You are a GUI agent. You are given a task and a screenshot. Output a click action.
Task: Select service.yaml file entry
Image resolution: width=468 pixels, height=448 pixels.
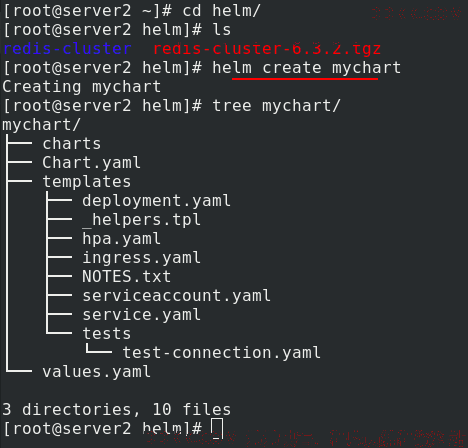pyautogui.click(x=141, y=315)
